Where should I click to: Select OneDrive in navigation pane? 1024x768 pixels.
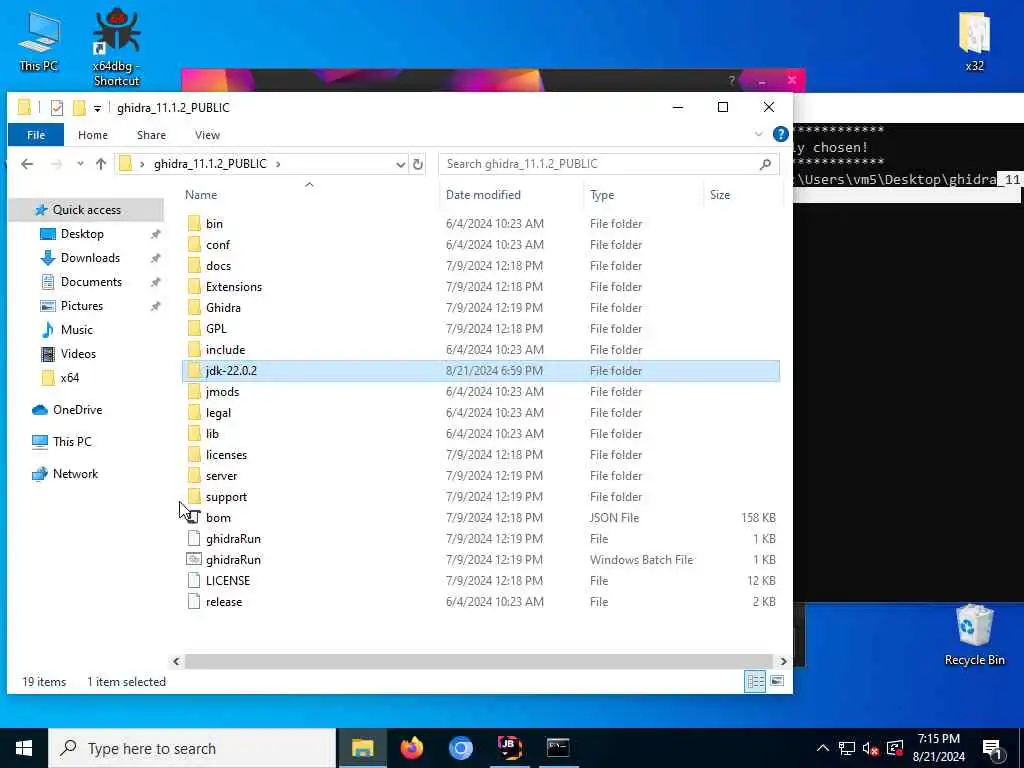point(77,409)
